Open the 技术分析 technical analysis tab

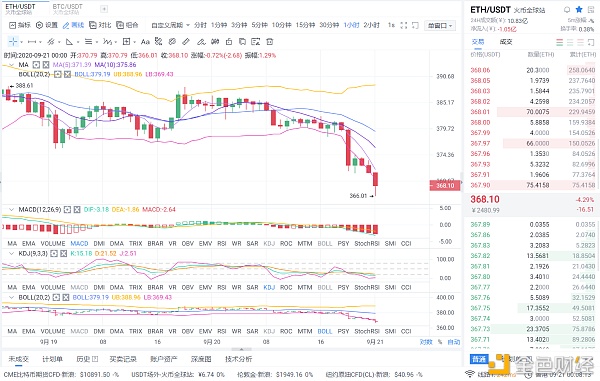click(238, 359)
